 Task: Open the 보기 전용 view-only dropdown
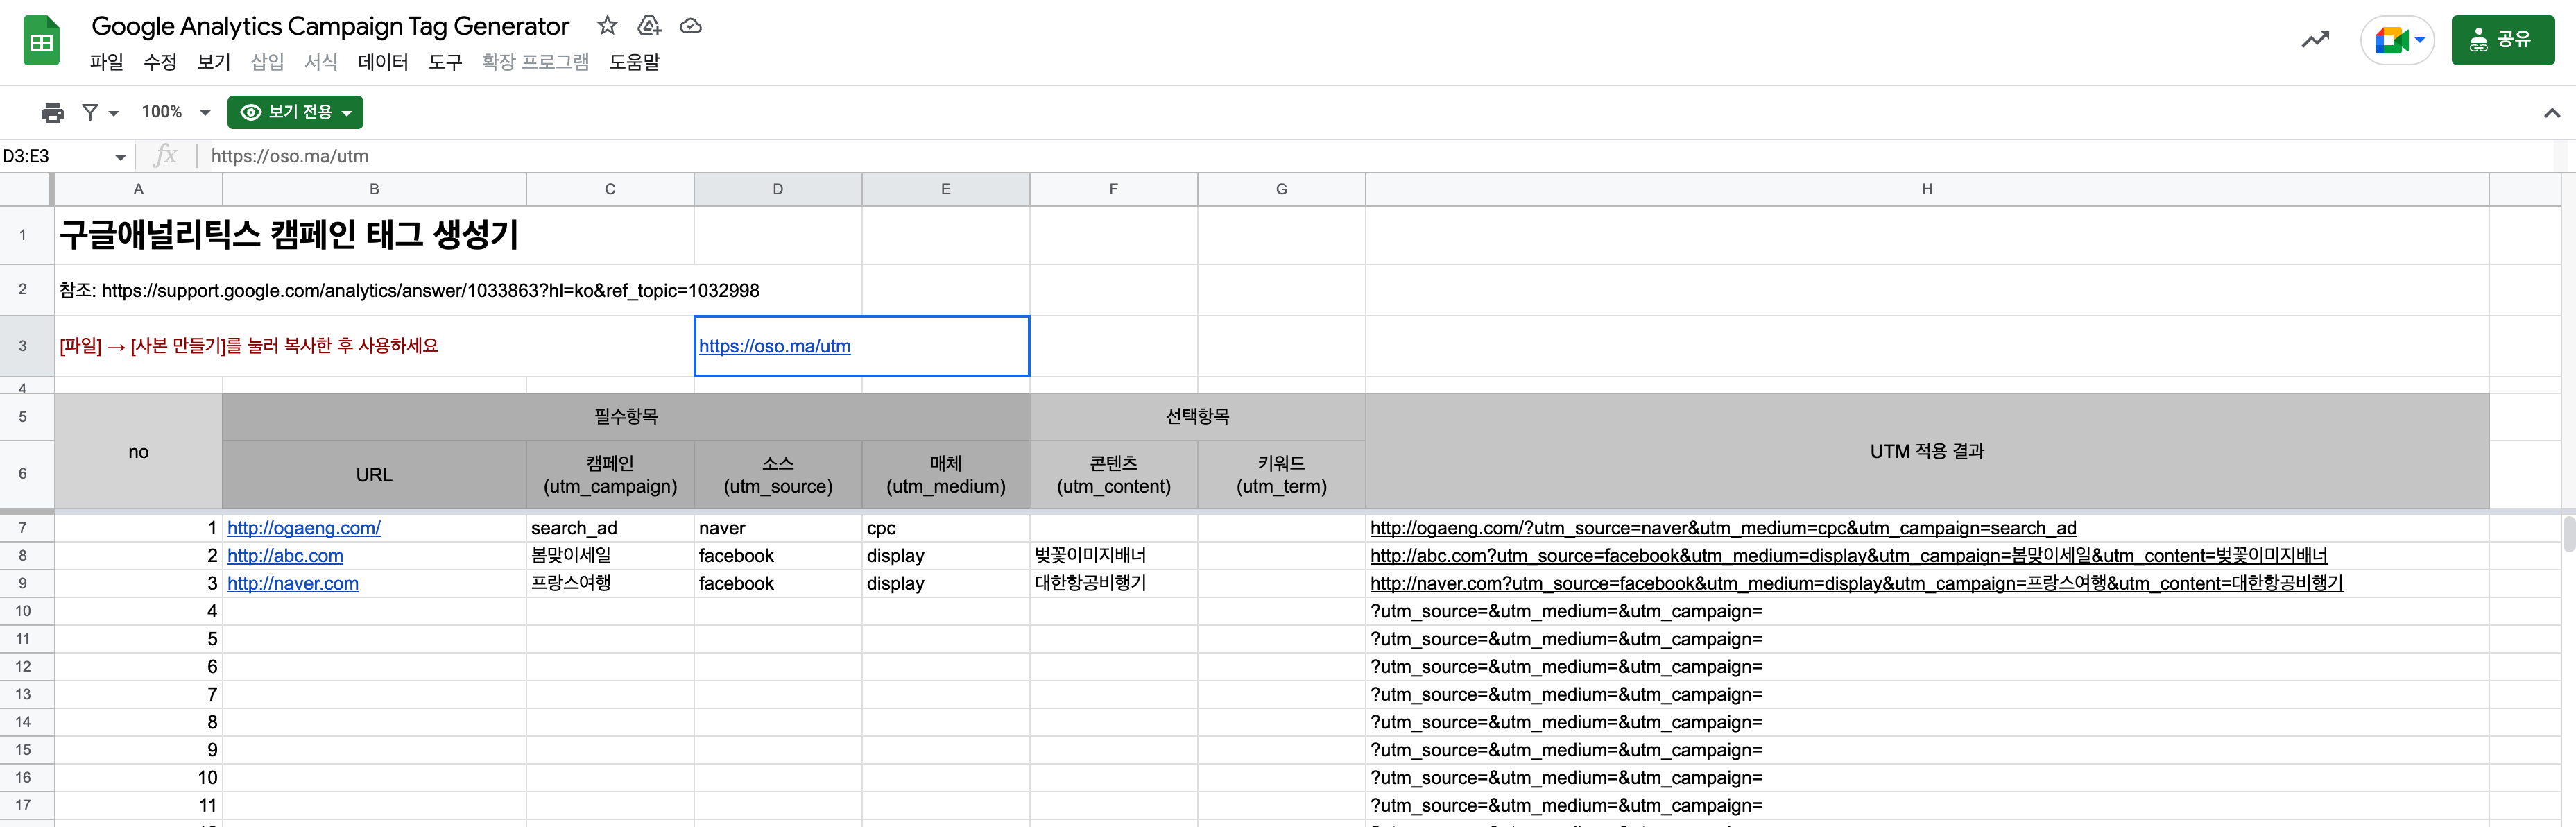295,113
